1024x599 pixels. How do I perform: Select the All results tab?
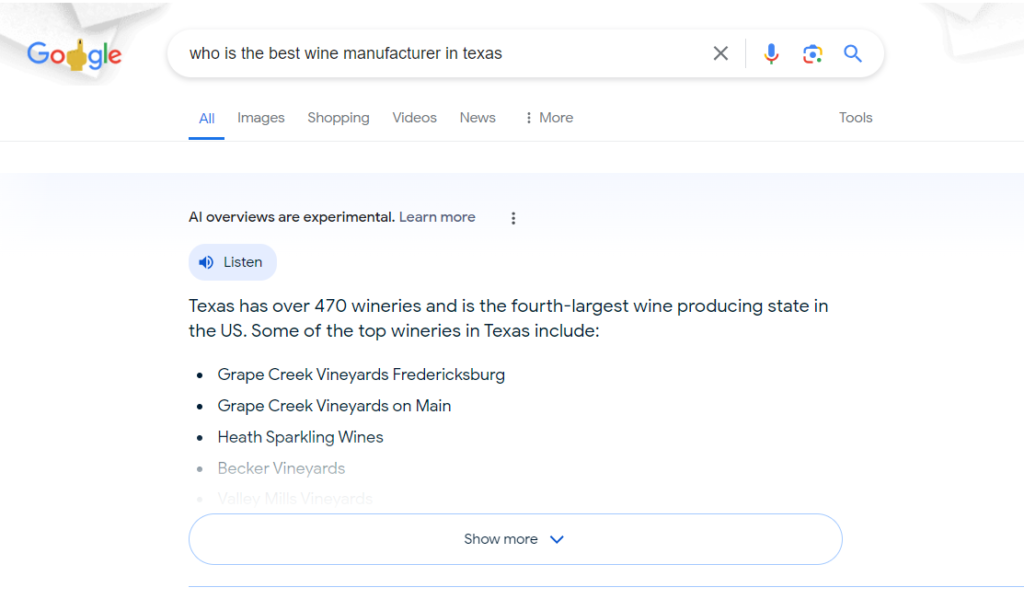(x=206, y=118)
